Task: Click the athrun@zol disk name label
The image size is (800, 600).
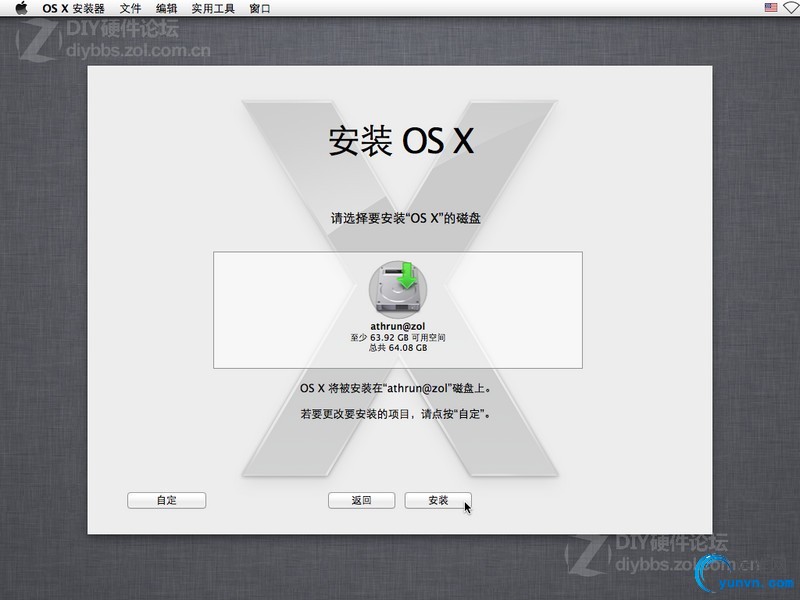Action: point(397,326)
